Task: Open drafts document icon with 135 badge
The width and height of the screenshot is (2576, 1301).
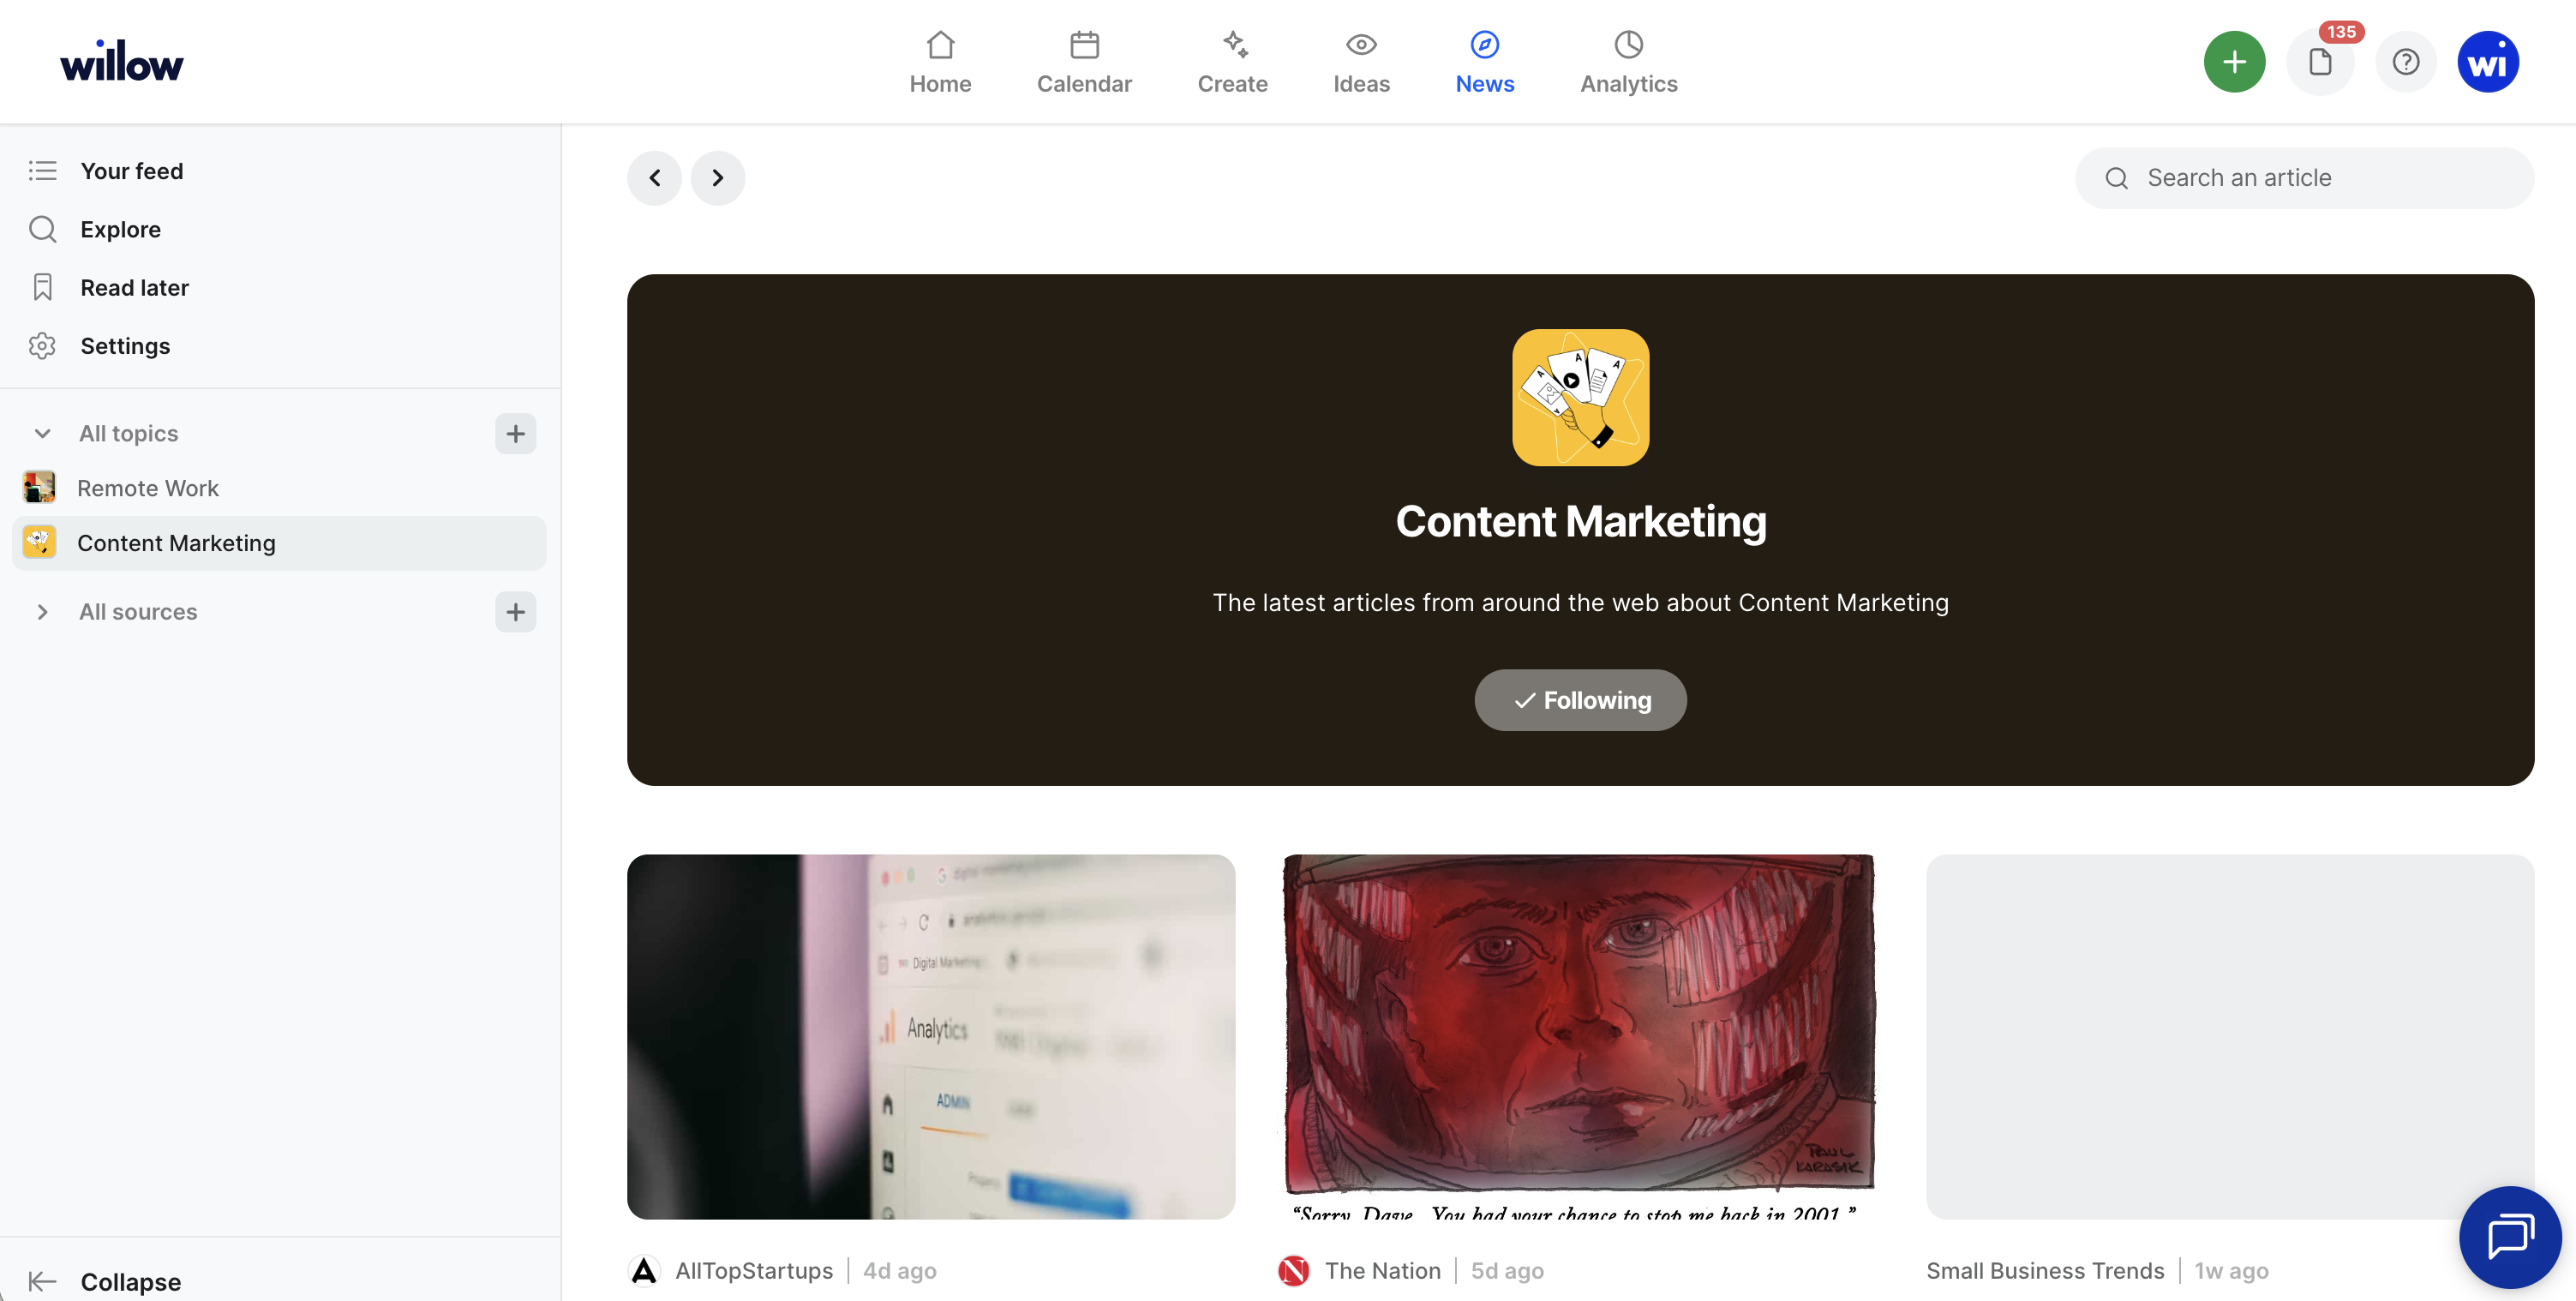Action: point(2320,62)
